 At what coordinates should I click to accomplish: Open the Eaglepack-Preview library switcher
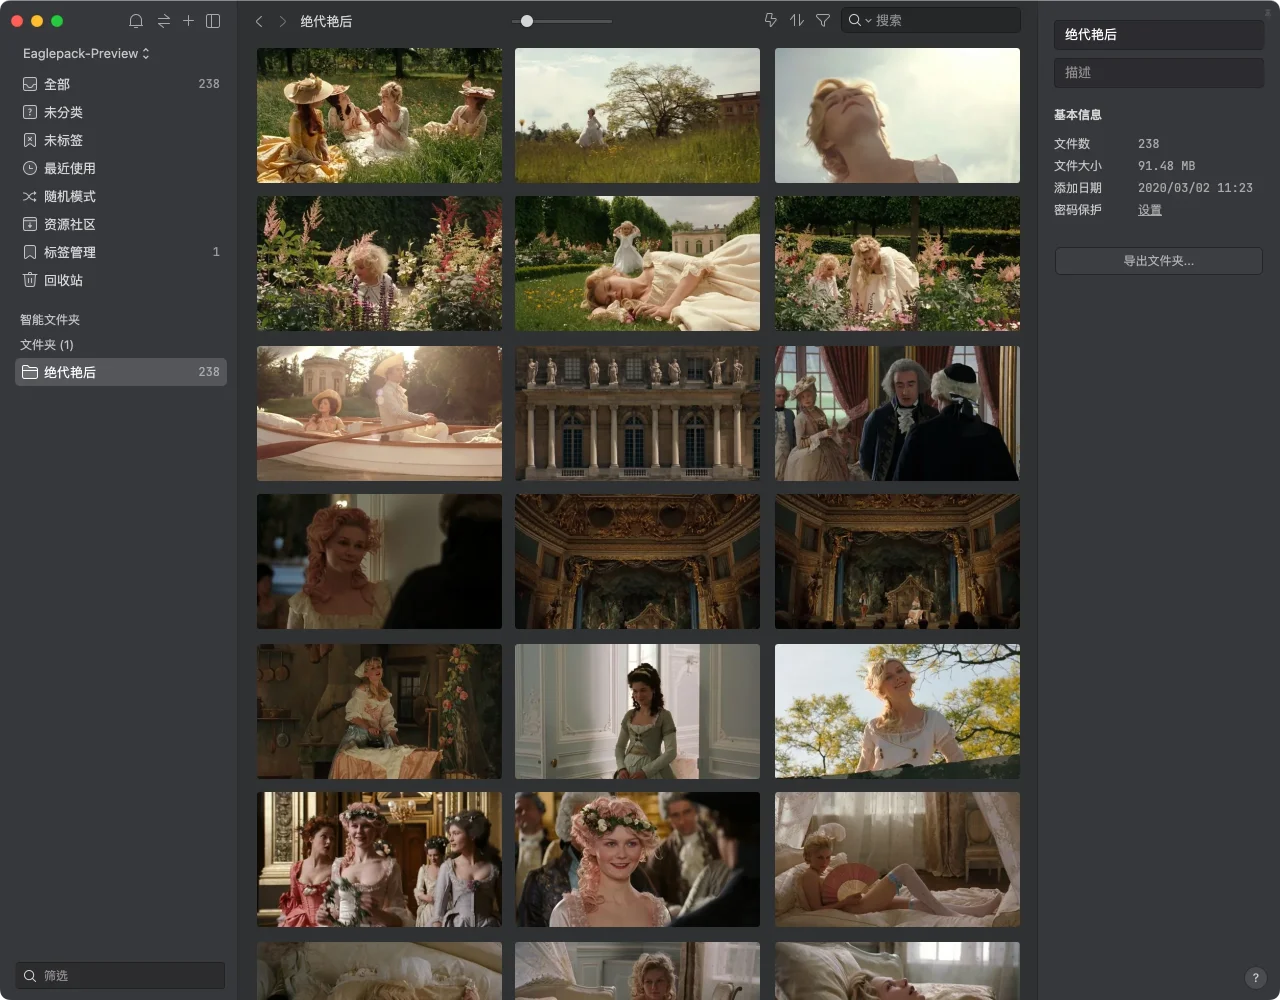pyautogui.click(x=86, y=53)
